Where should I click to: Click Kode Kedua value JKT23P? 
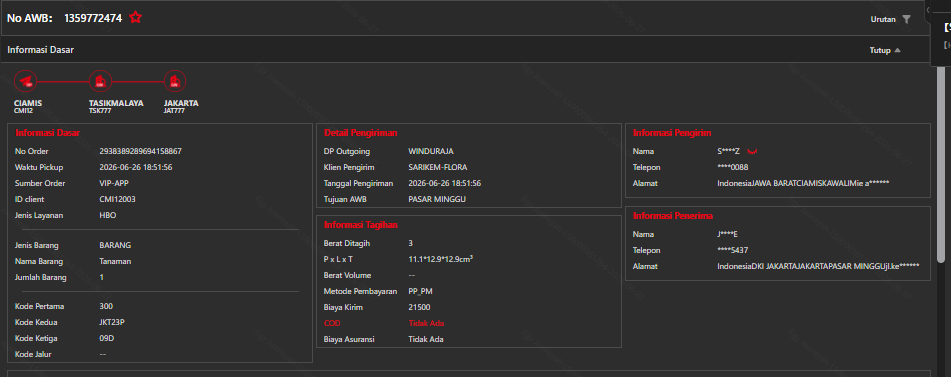[x=112, y=322]
